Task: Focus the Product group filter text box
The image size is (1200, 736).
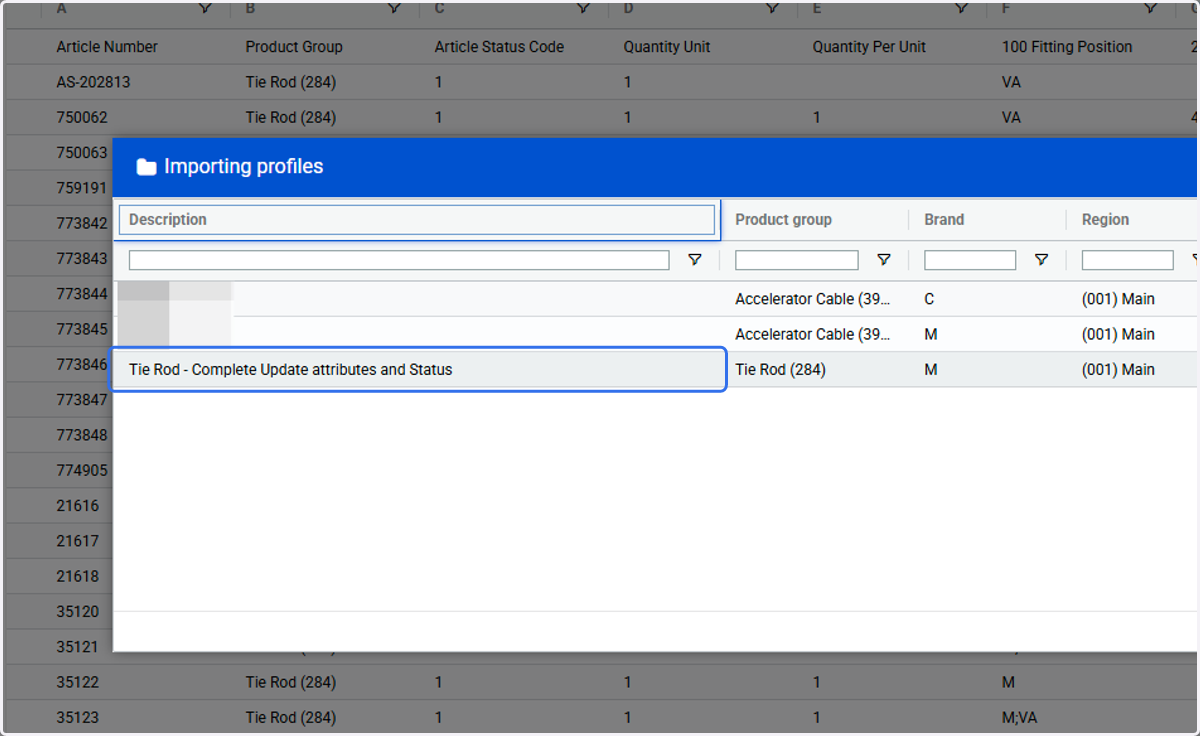Action: 797,260
